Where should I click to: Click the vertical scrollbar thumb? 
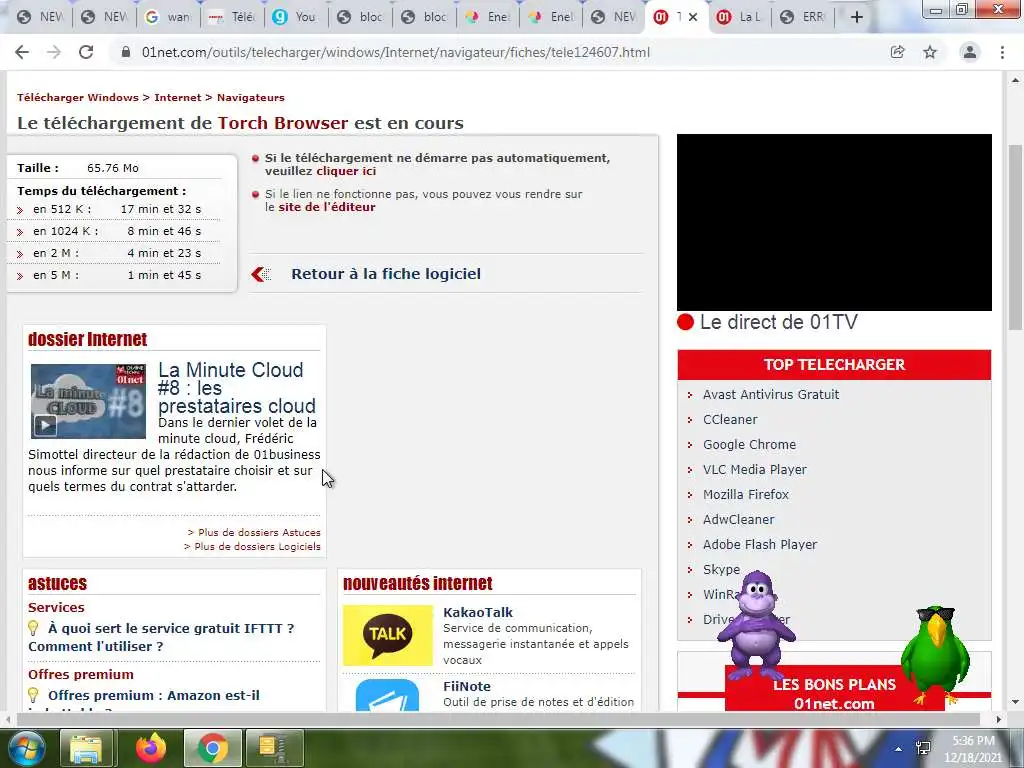tap(1015, 238)
